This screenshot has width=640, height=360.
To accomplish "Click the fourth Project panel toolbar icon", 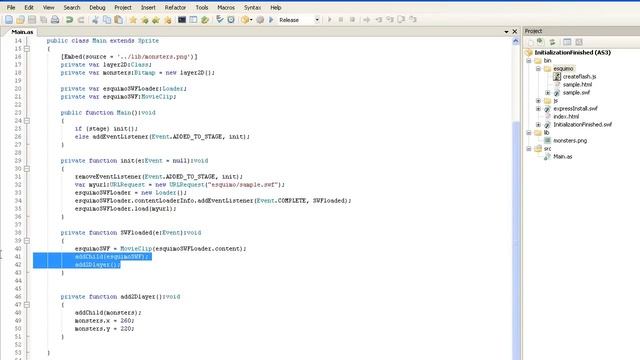I will coord(567,42).
